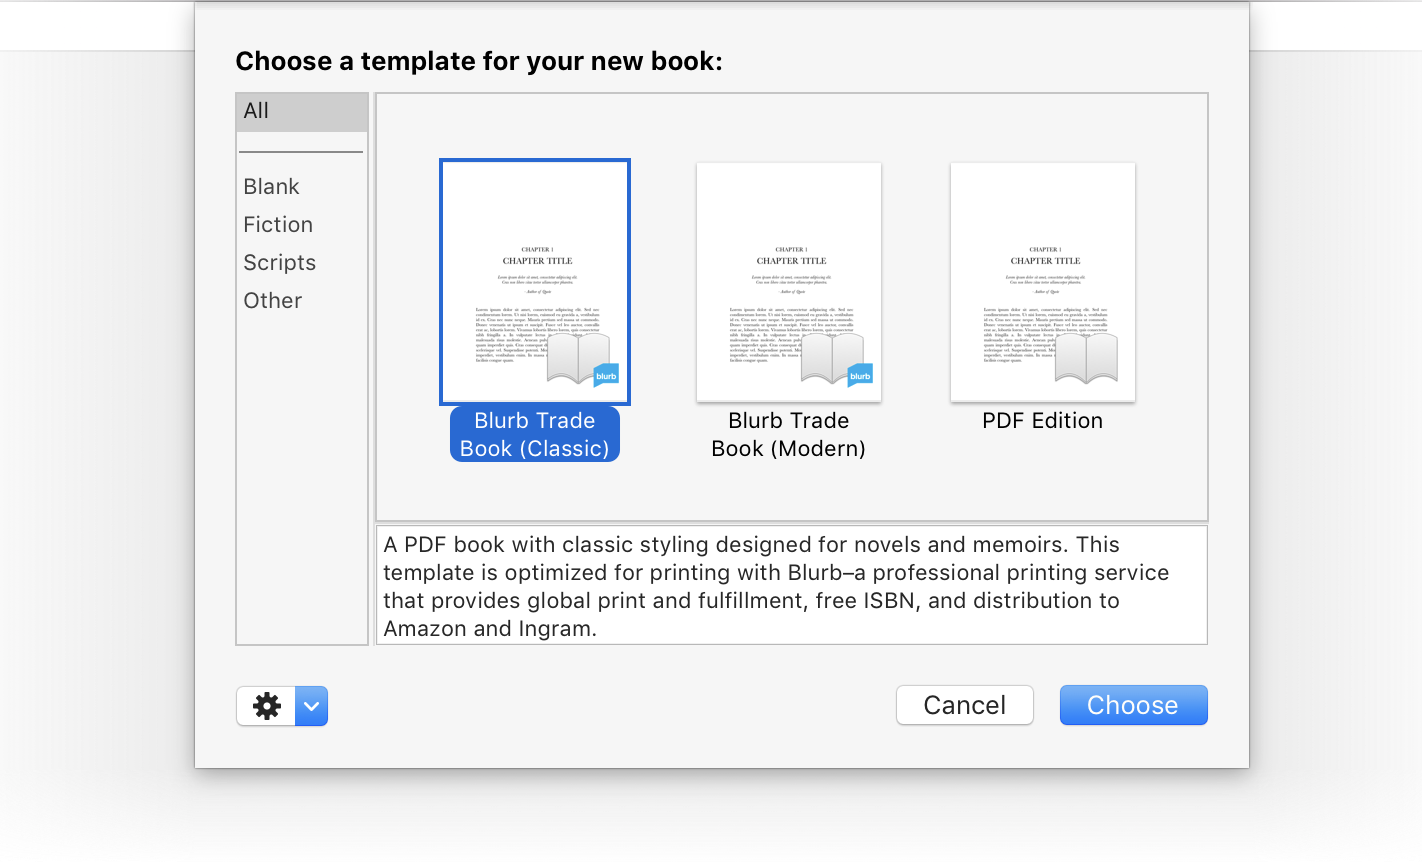Viewport: 1422px width, 862px height.
Task: Open the gear menu dropdown arrow
Action: point(312,706)
